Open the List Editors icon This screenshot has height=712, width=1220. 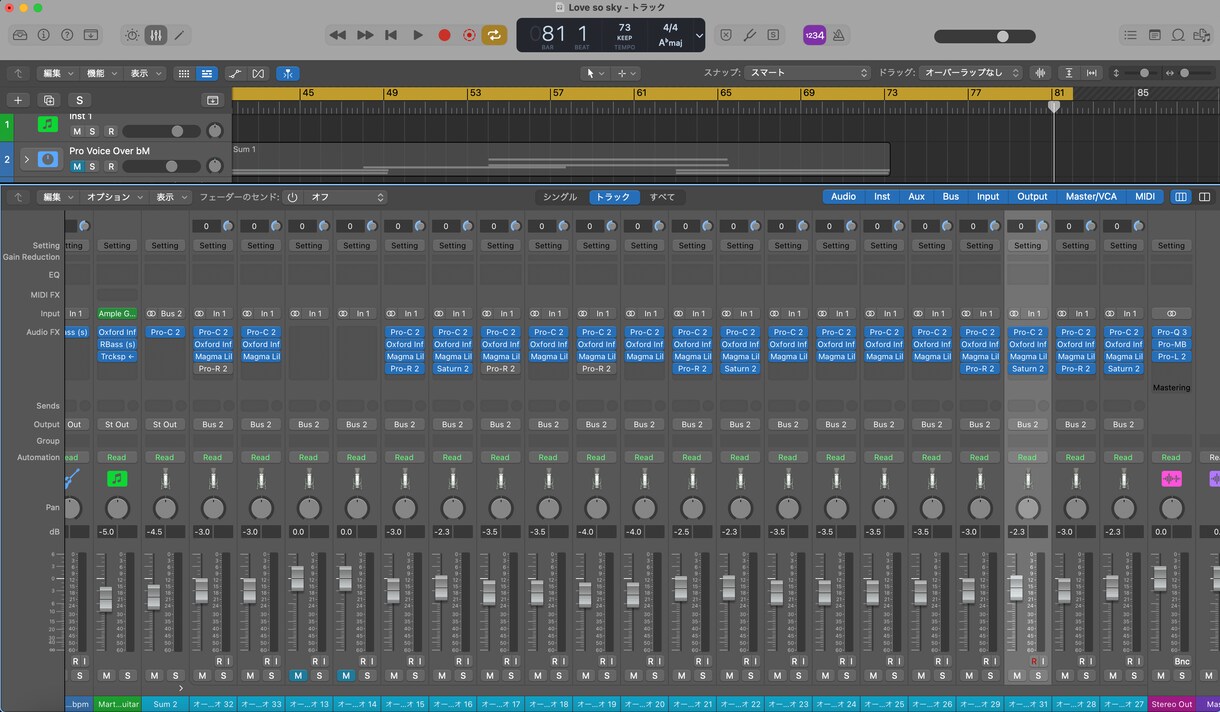1130,35
